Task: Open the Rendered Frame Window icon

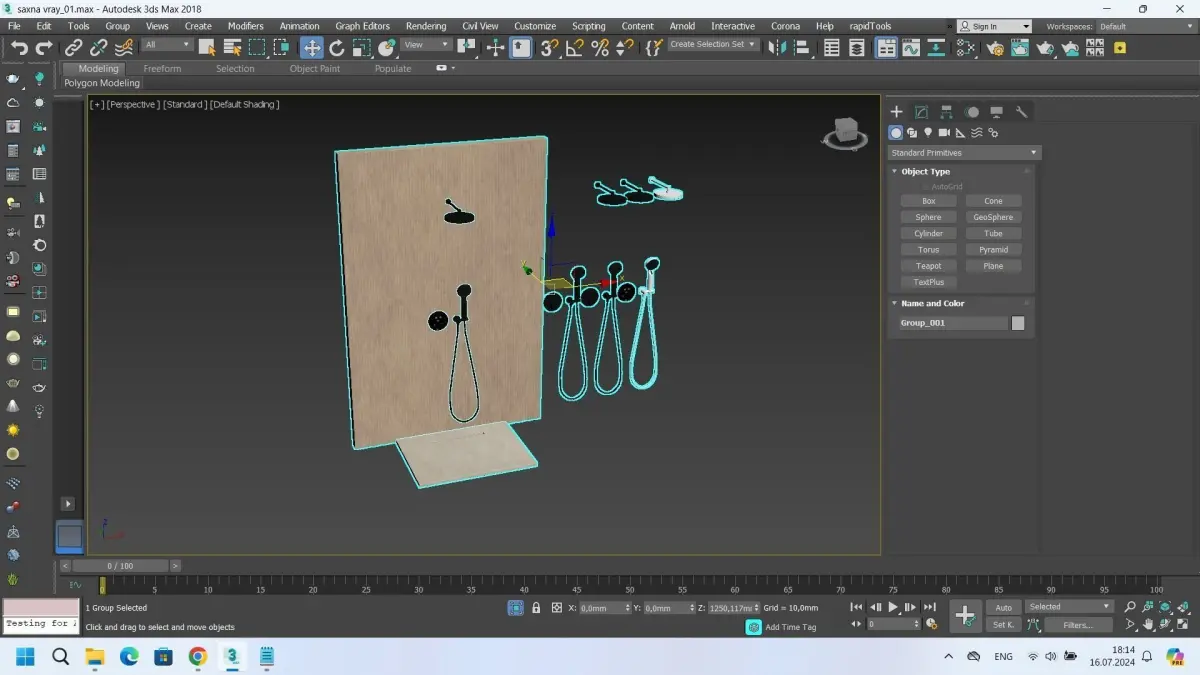Action: click(1020, 47)
